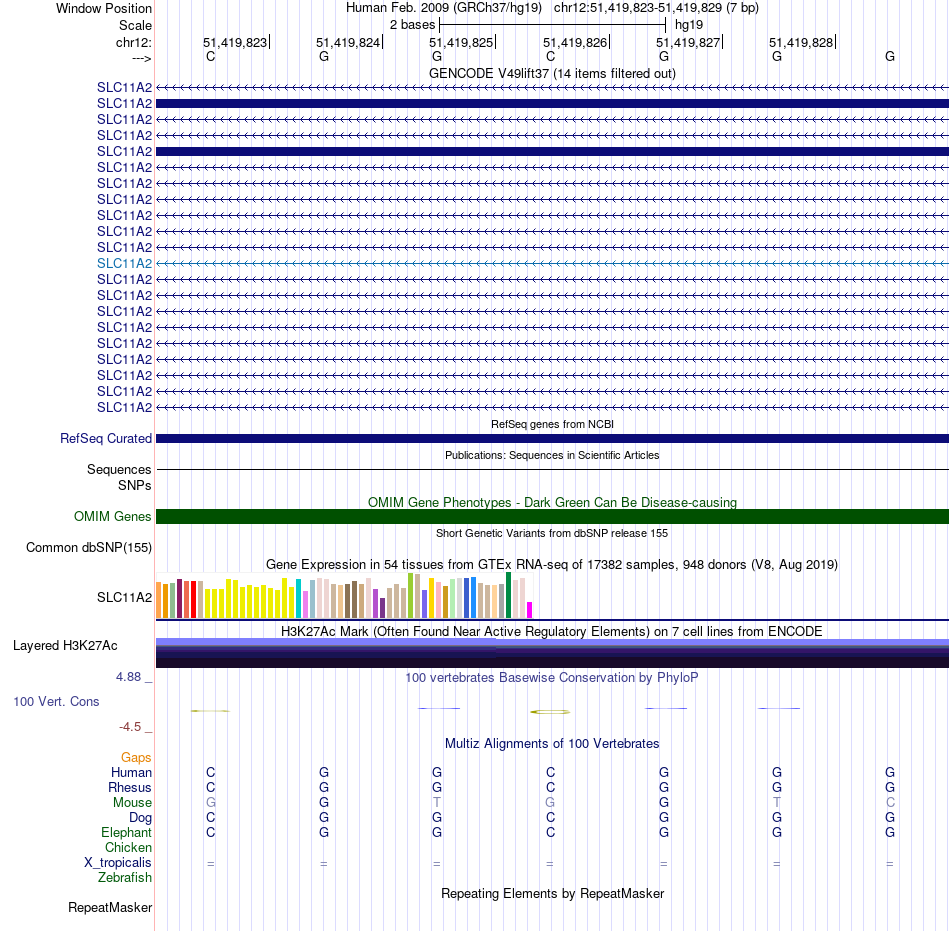The width and height of the screenshot is (950, 931).
Task: Click the 2 bases scale bar
Action: [x=552, y=25]
